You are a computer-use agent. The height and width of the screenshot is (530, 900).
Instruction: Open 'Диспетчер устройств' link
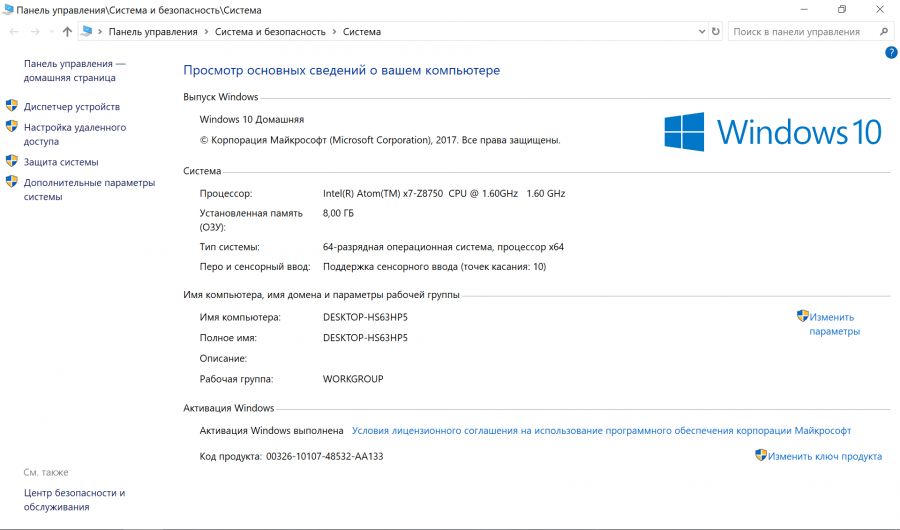(71, 107)
